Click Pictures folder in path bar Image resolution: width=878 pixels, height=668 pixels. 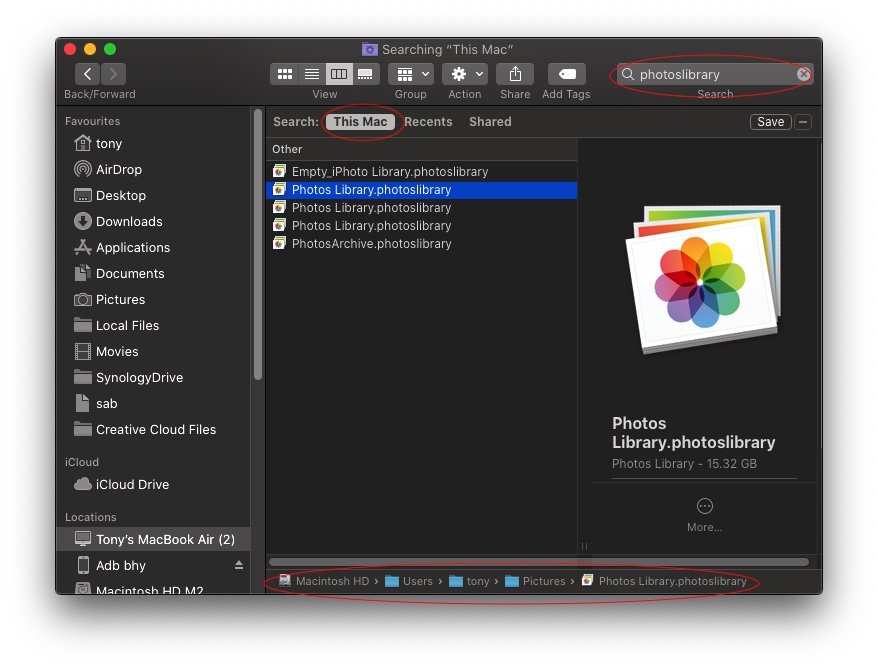tap(535, 581)
